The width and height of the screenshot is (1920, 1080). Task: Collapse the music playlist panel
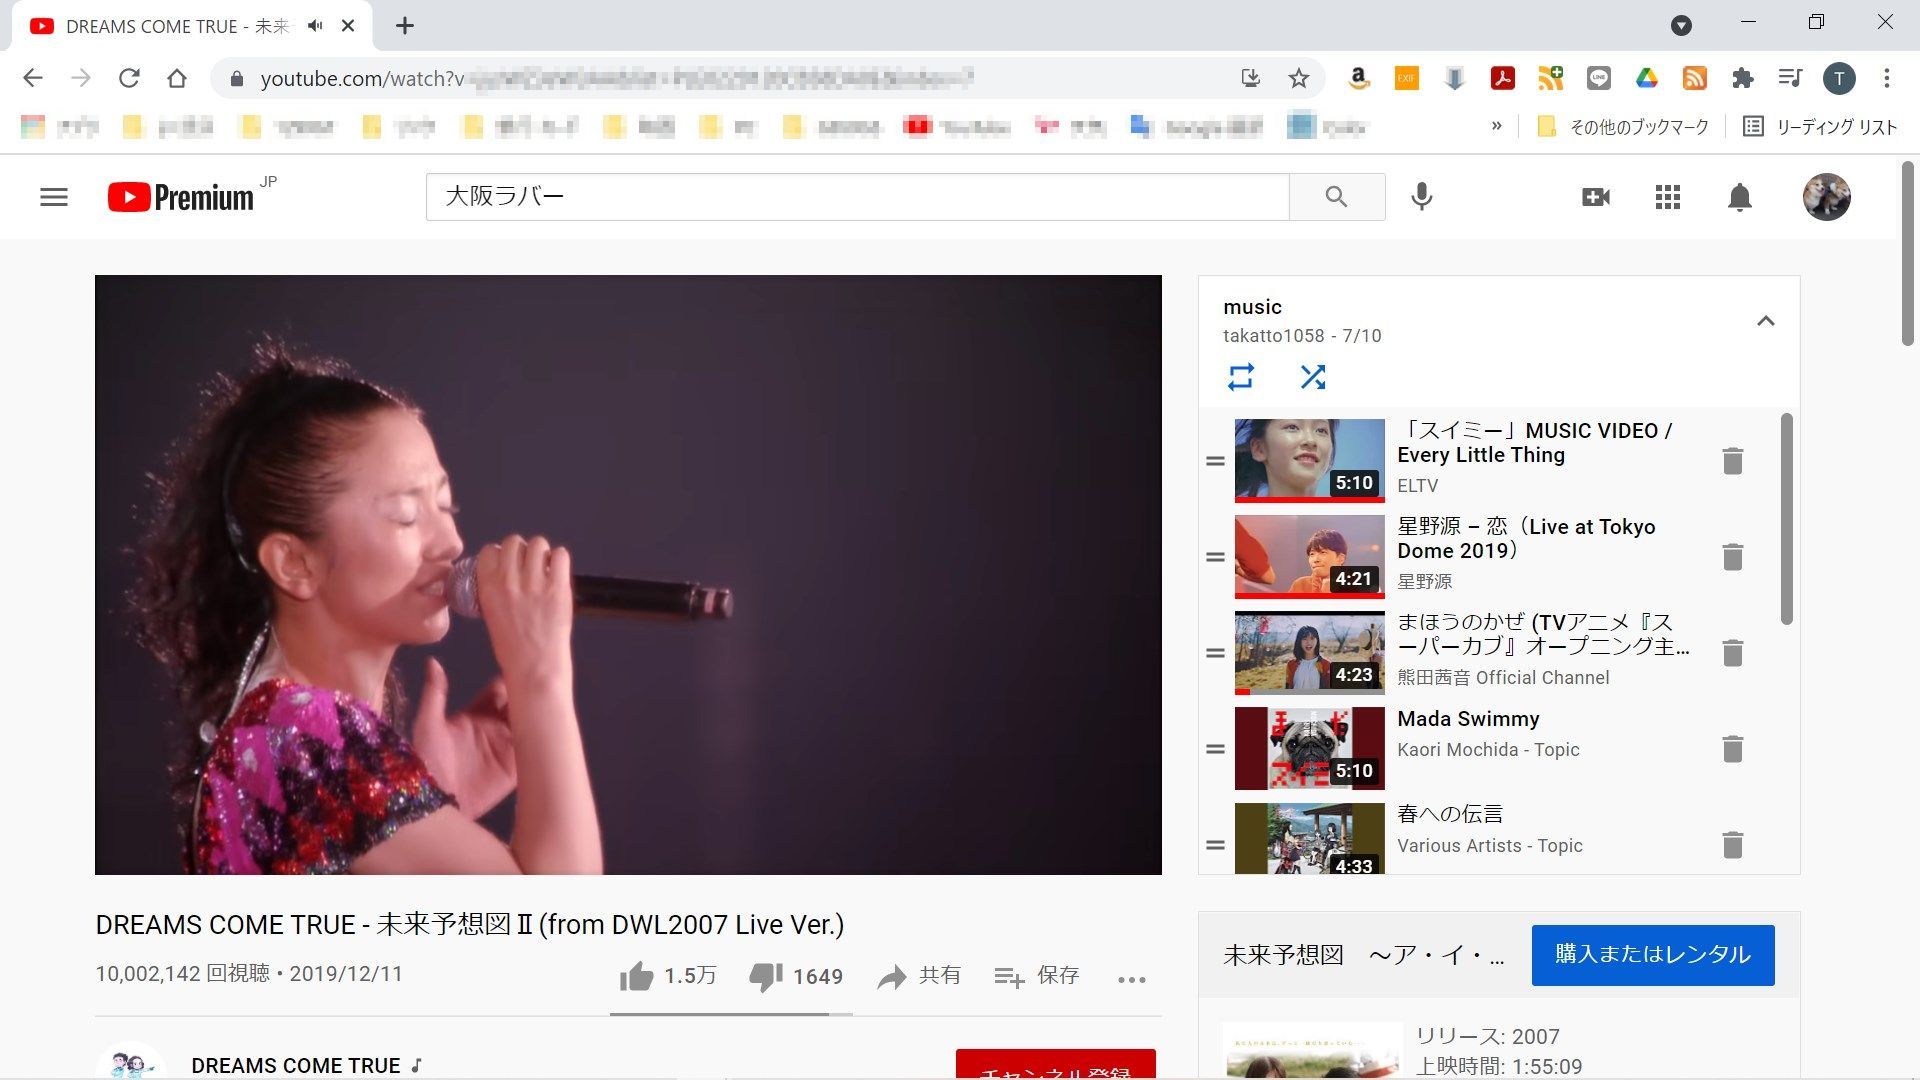1766,321
